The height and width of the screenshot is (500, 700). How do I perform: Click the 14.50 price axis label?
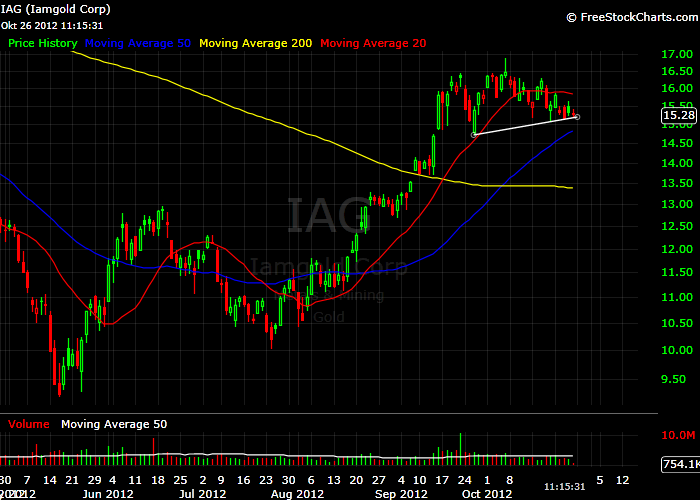pyautogui.click(x=677, y=143)
